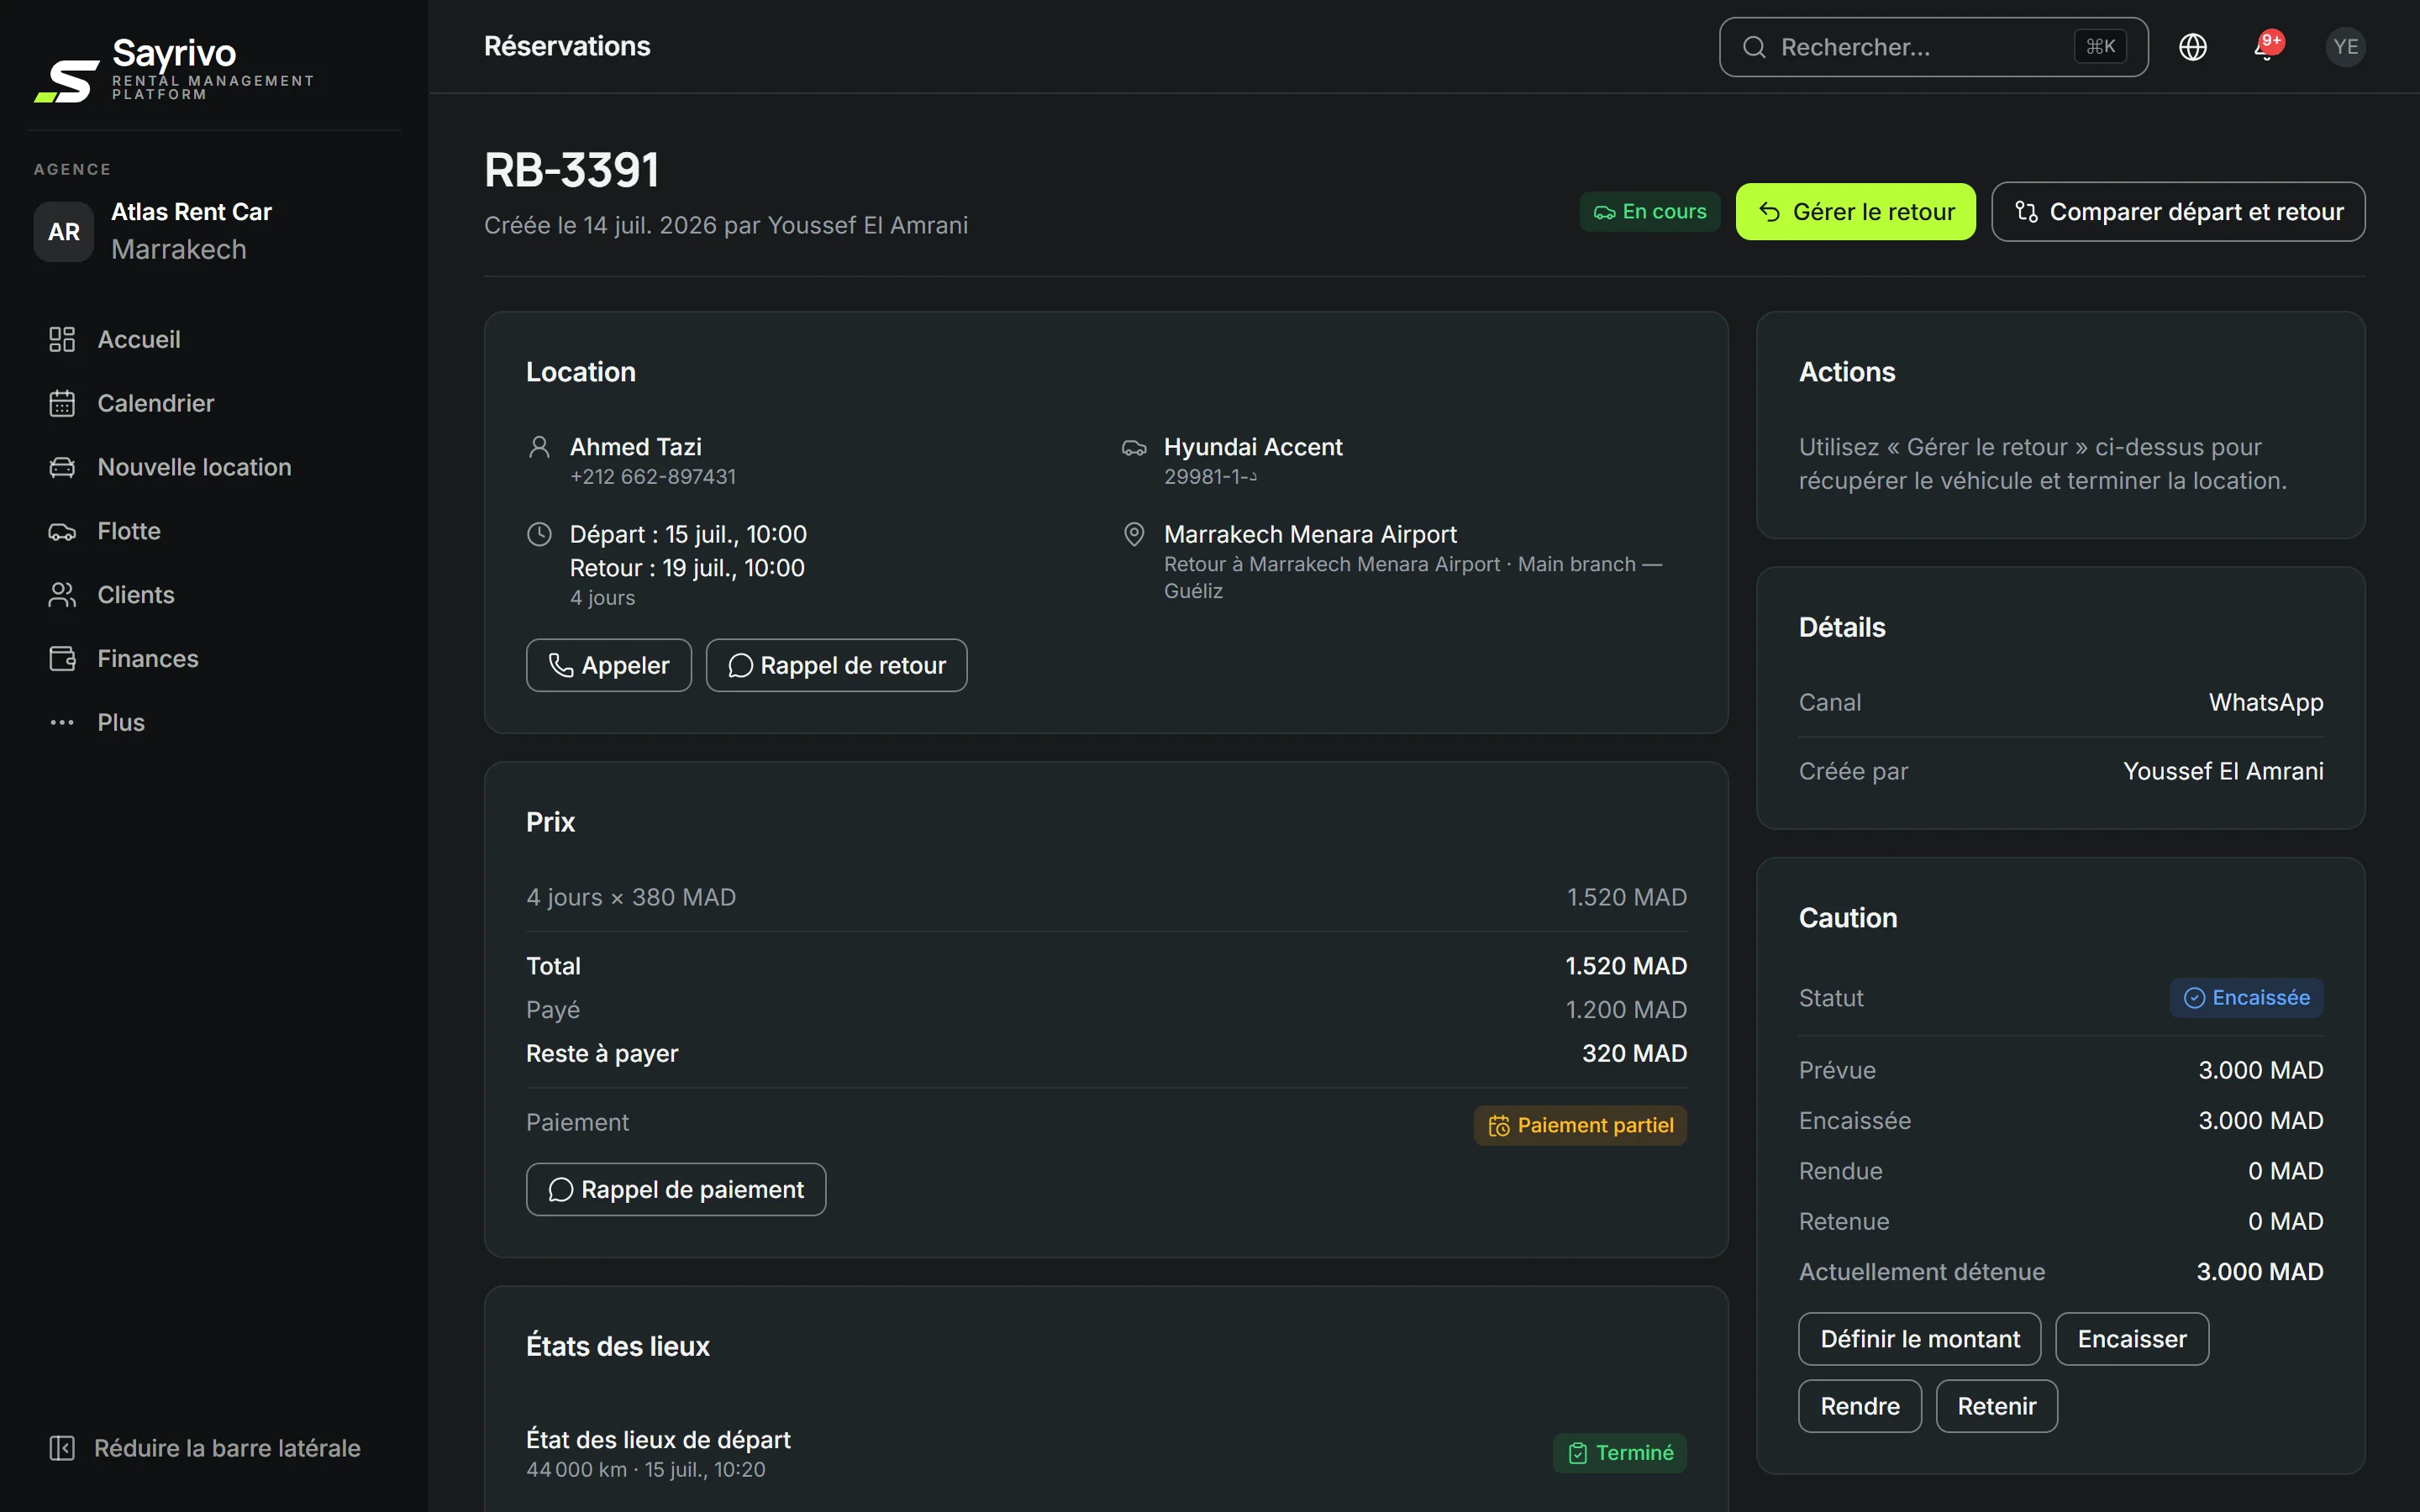Click the Terminé badge for departure inspection

tap(1620, 1453)
